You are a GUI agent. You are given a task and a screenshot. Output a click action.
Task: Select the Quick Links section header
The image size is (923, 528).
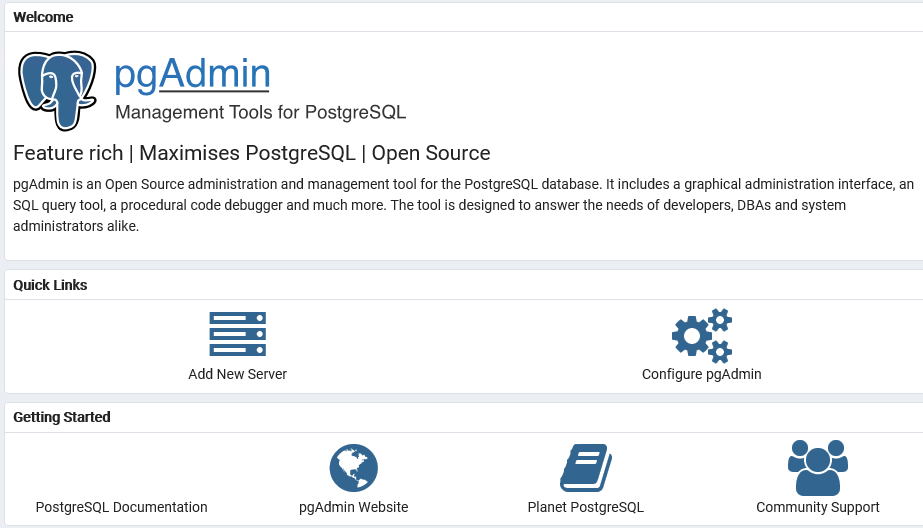click(50, 285)
